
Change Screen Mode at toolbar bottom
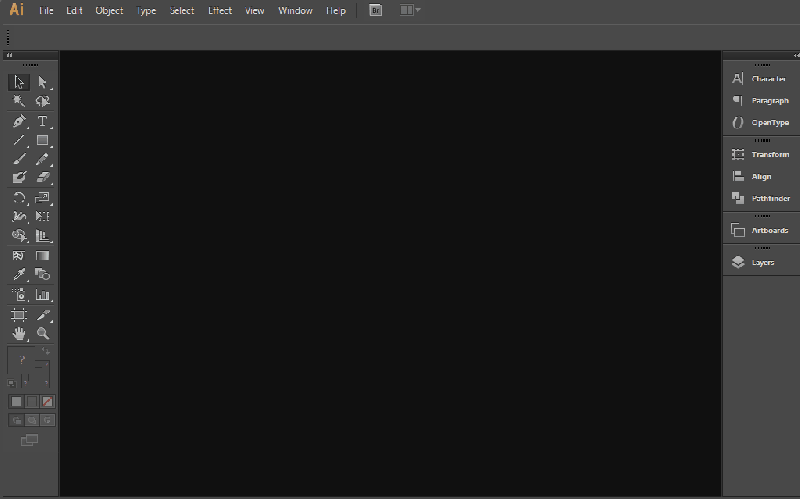(x=30, y=440)
